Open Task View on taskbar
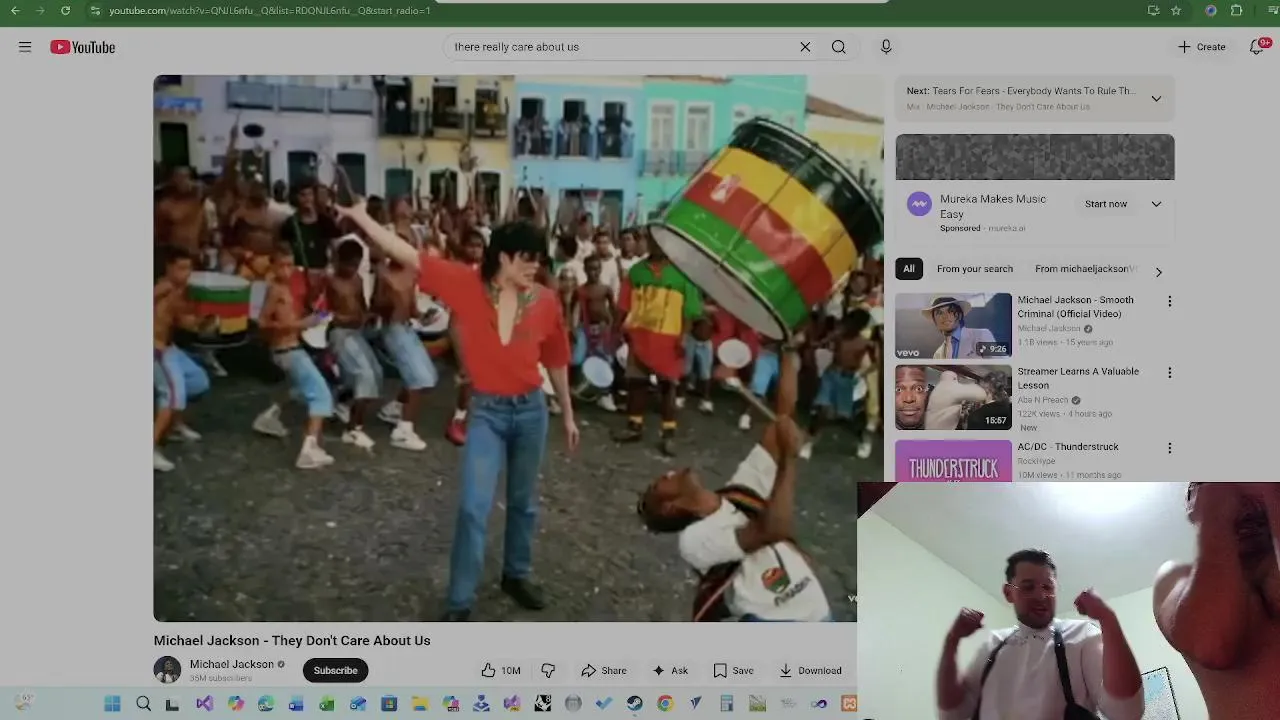The height and width of the screenshot is (720, 1280). (x=172, y=704)
